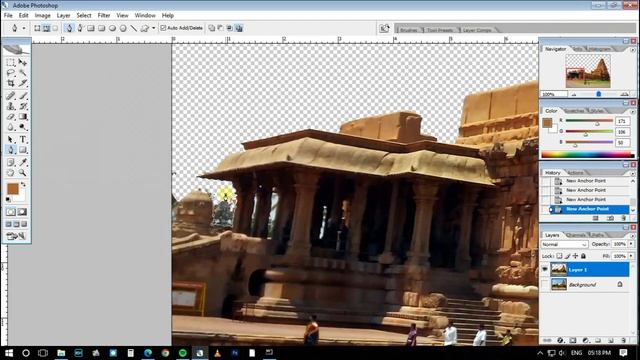The image size is (640, 360).
Task: Open File Browser from options bar
Action: pyautogui.click(x=384, y=28)
